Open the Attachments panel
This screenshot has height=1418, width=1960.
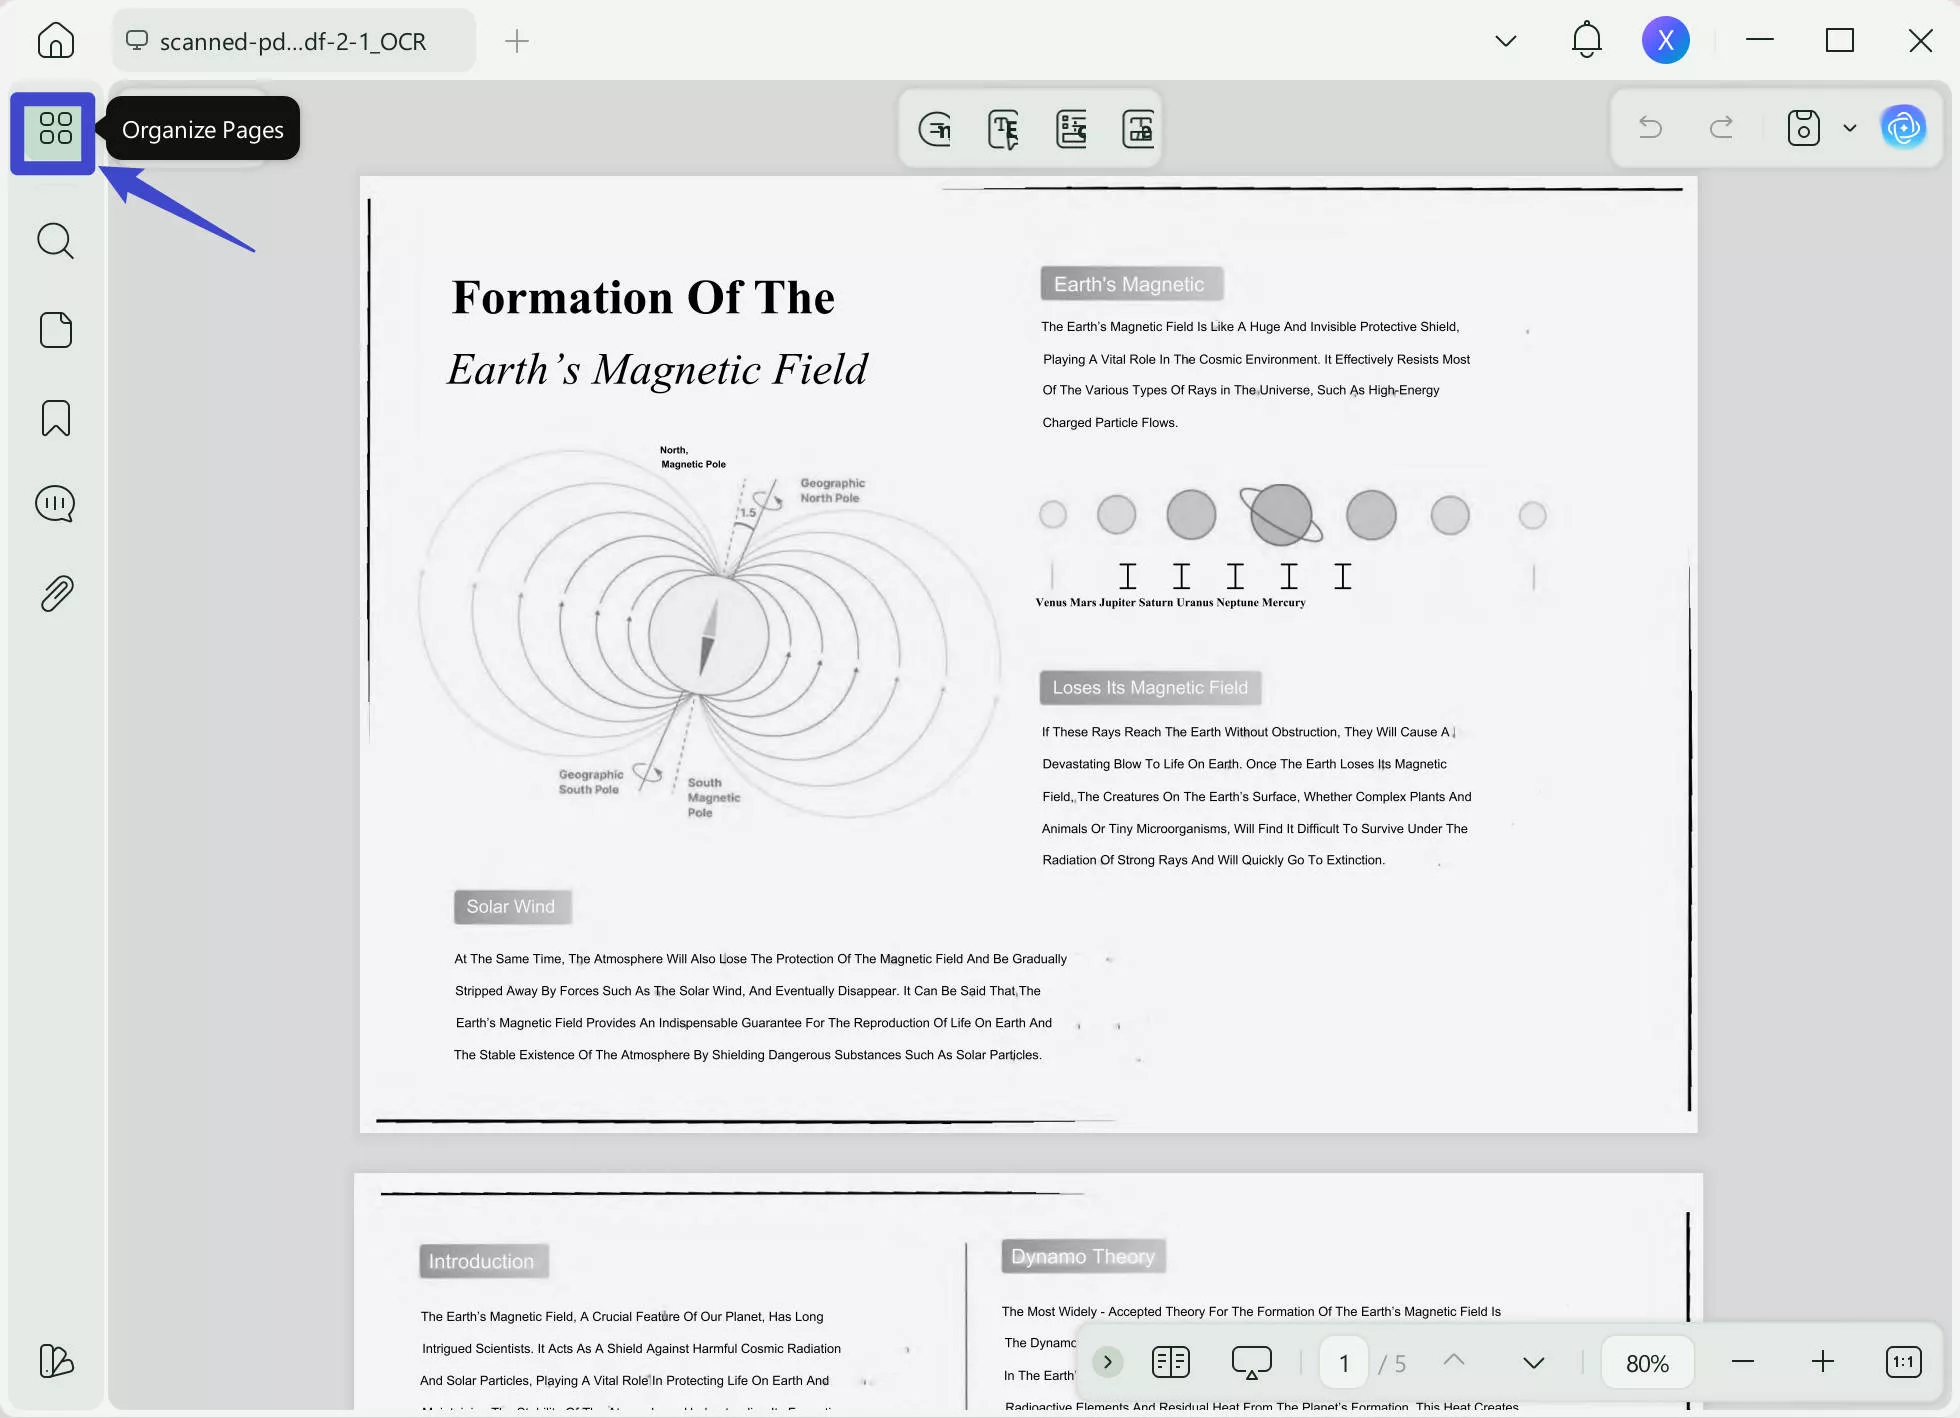coord(55,592)
